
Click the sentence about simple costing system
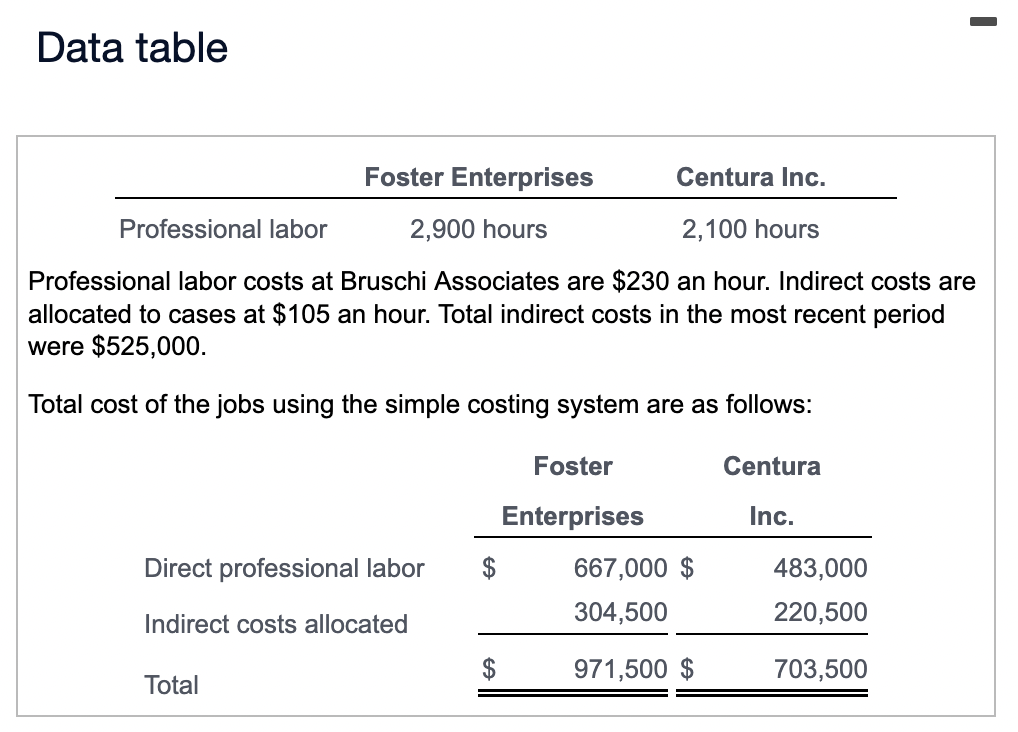(x=420, y=405)
